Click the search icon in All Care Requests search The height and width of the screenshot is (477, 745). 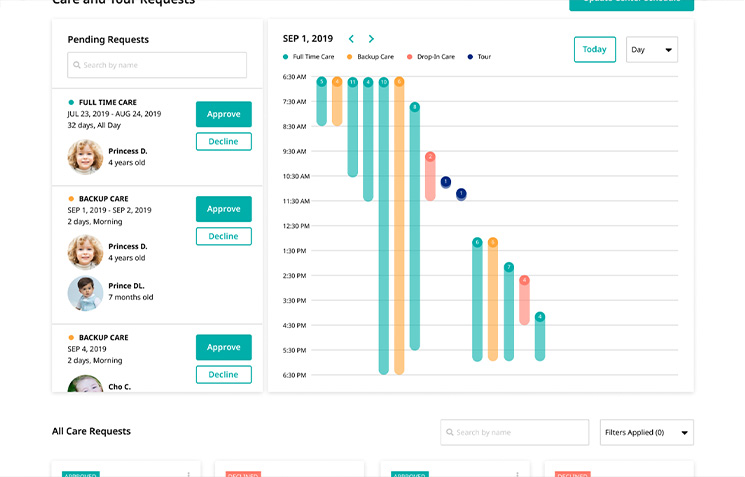point(449,432)
